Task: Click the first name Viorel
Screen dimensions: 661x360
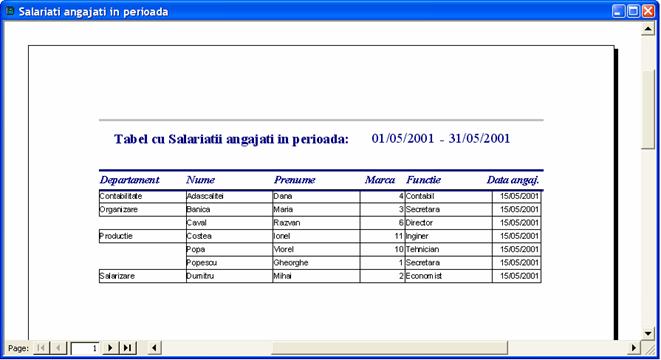Action: [283, 249]
